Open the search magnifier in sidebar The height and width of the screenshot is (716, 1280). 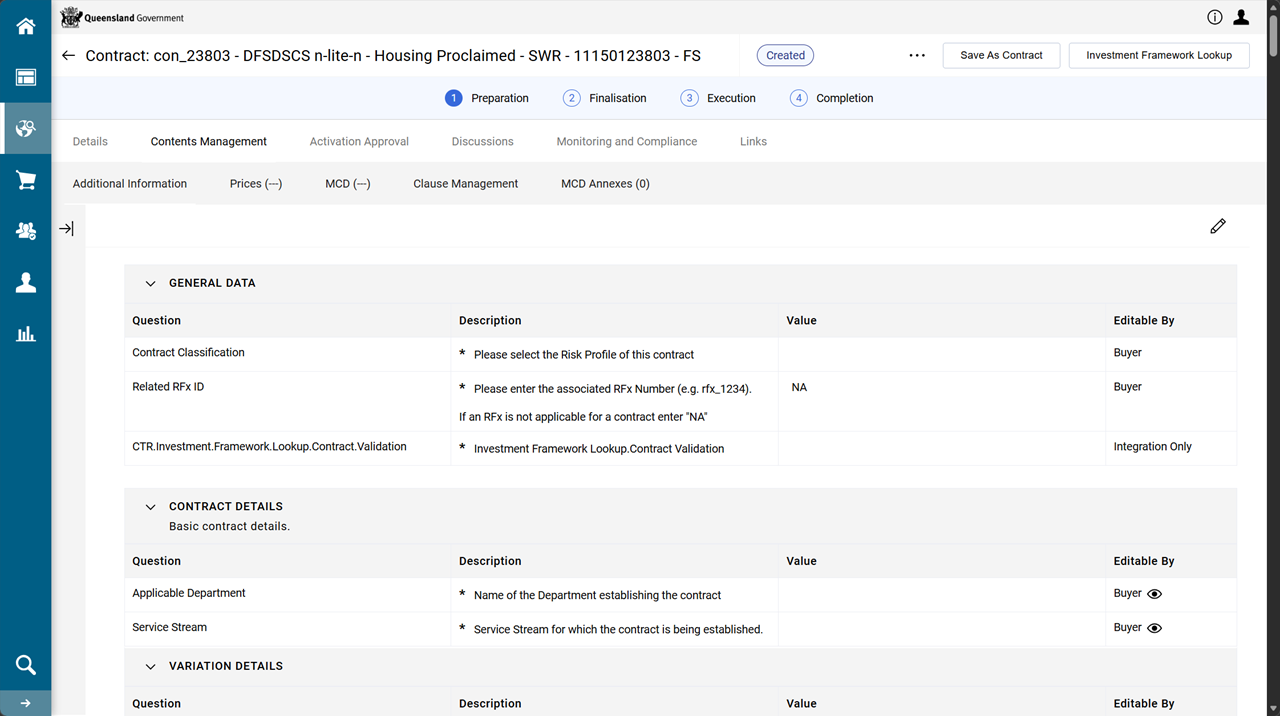pyautogui.click(x=26, y=665)
